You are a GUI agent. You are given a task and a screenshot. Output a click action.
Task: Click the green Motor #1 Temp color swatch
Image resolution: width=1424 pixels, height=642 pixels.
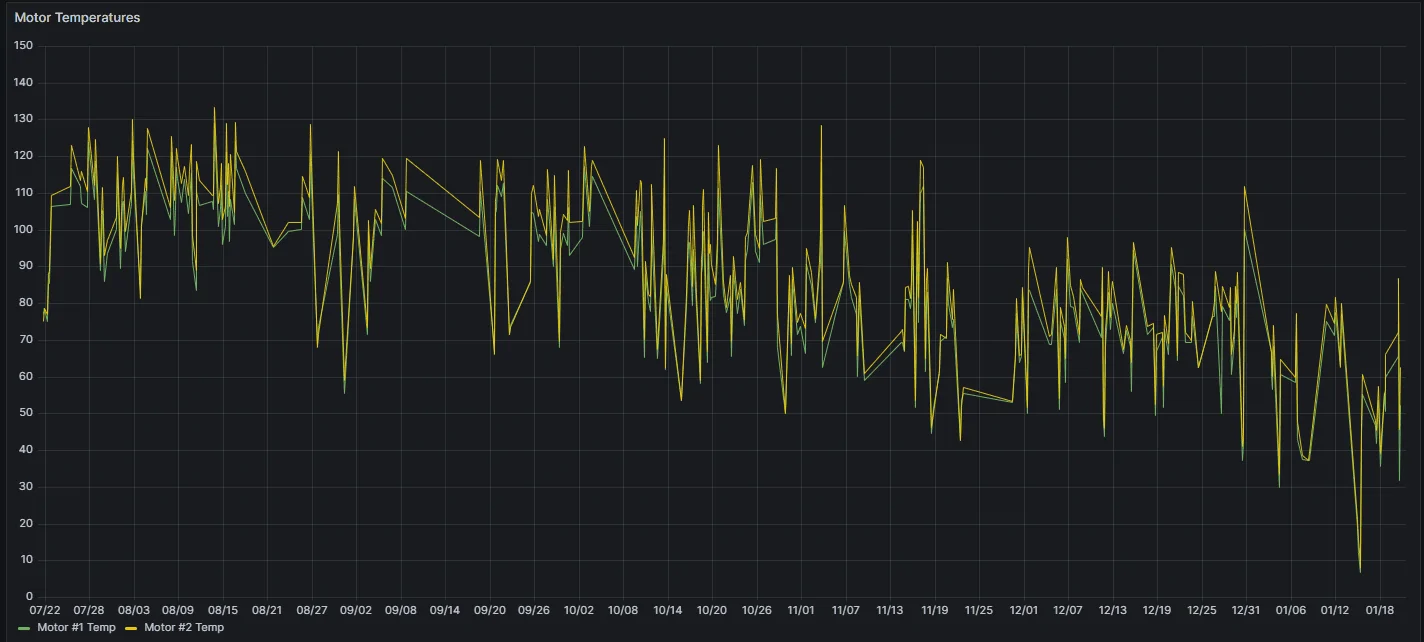click(24, 628)
